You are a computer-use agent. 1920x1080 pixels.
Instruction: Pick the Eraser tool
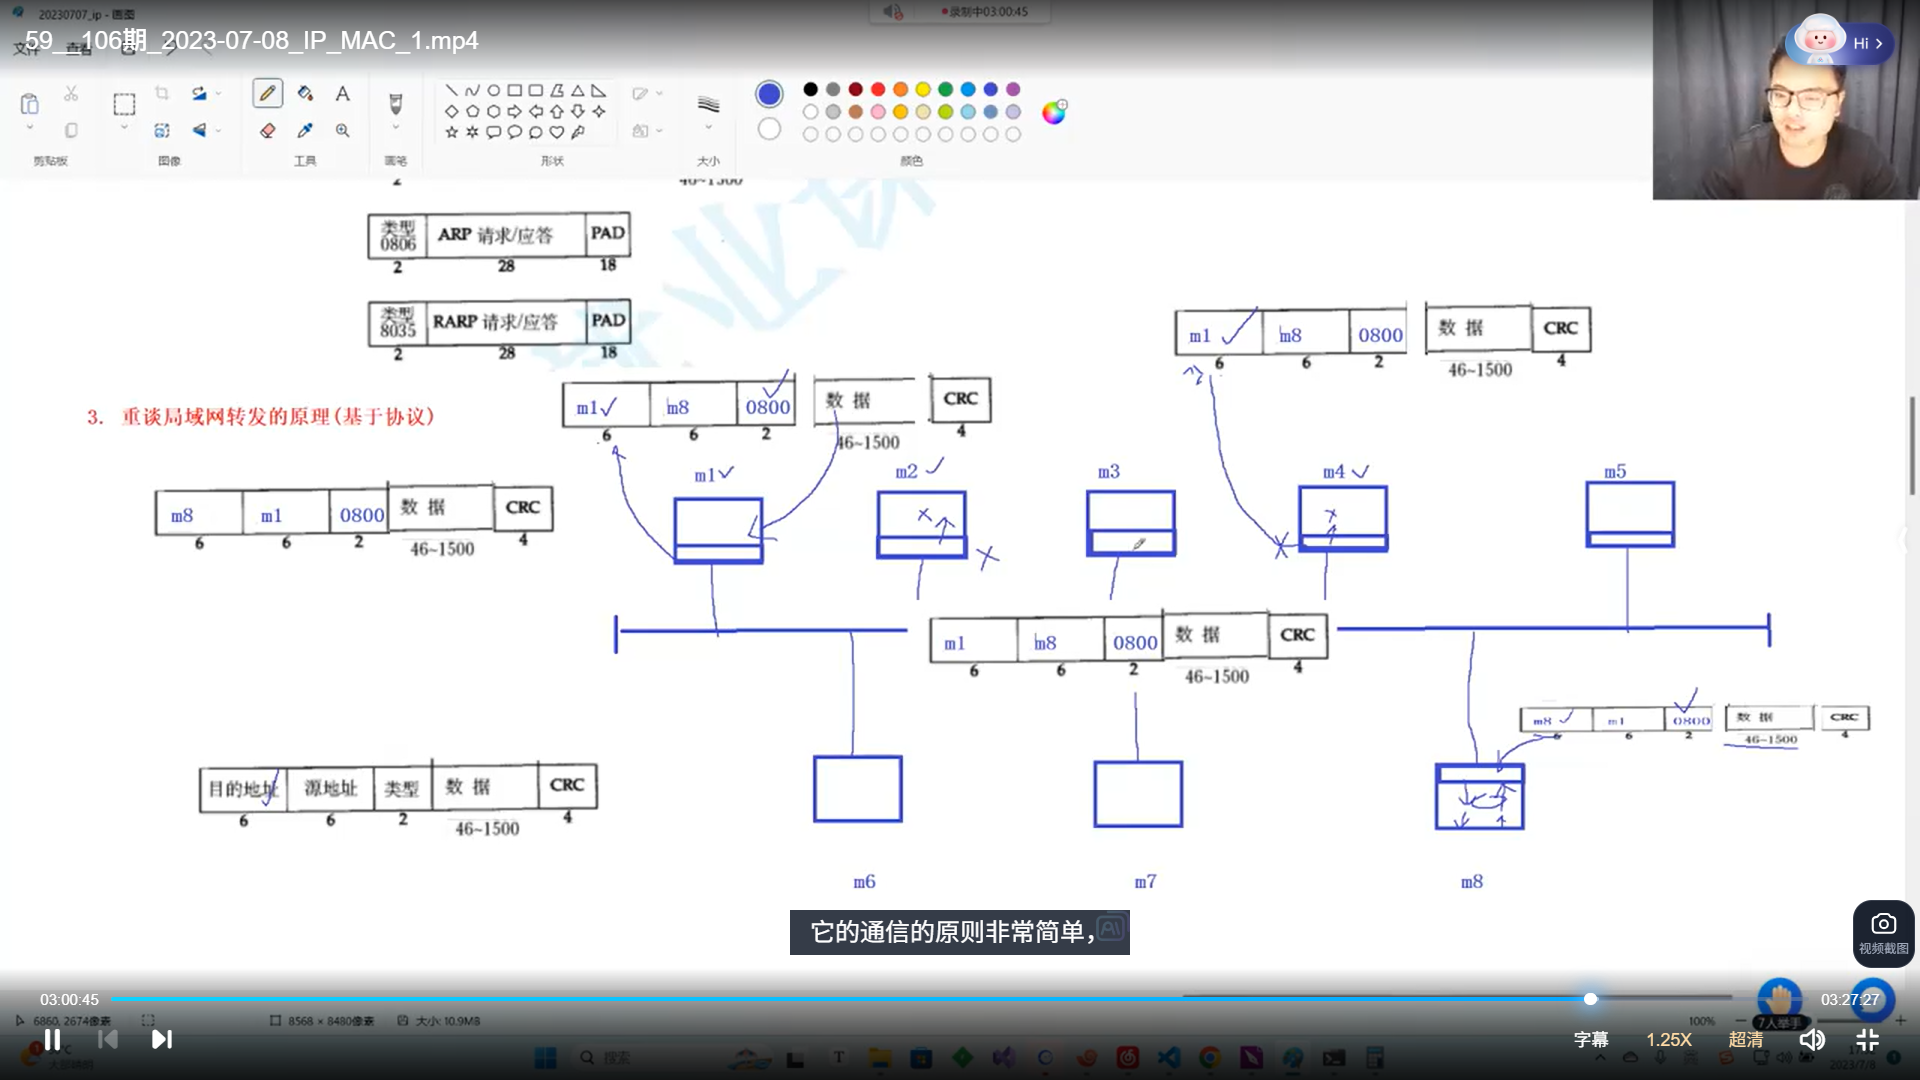267,130
